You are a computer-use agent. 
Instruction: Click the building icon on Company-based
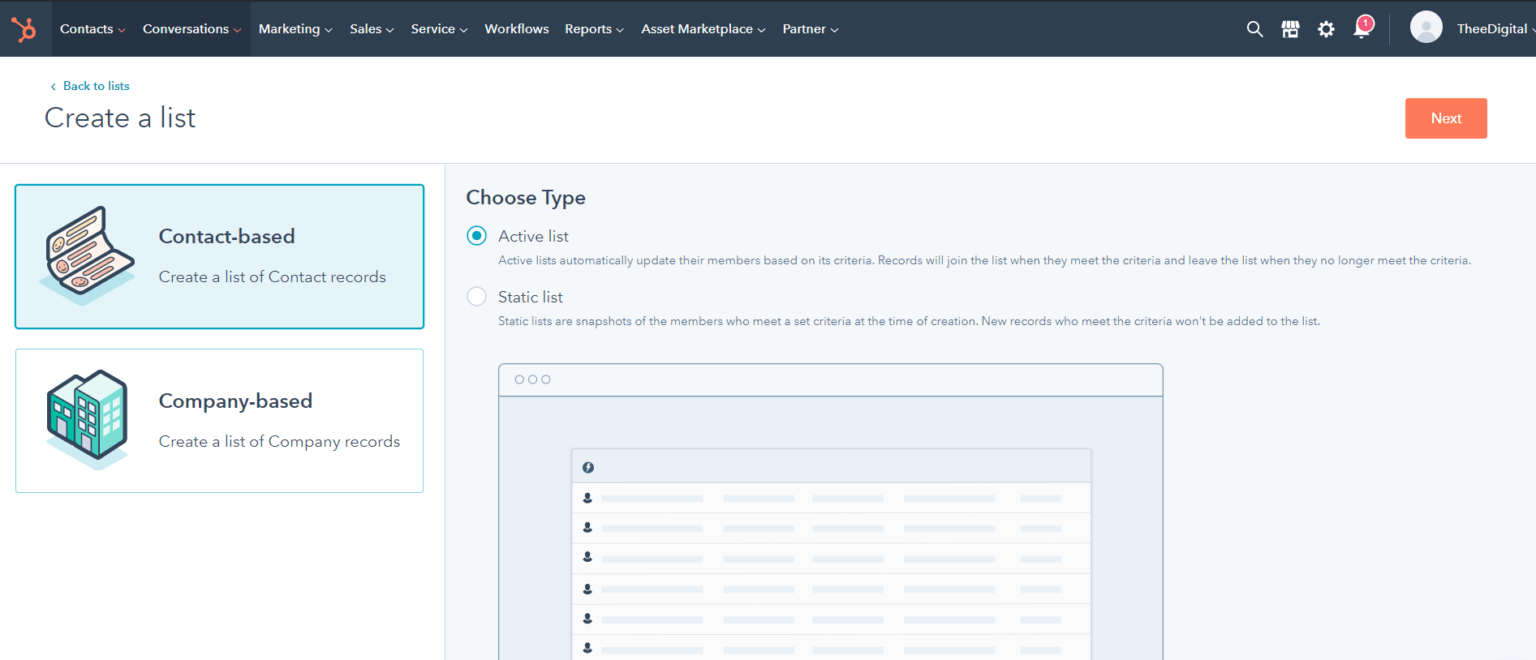[x=88, y=419]
